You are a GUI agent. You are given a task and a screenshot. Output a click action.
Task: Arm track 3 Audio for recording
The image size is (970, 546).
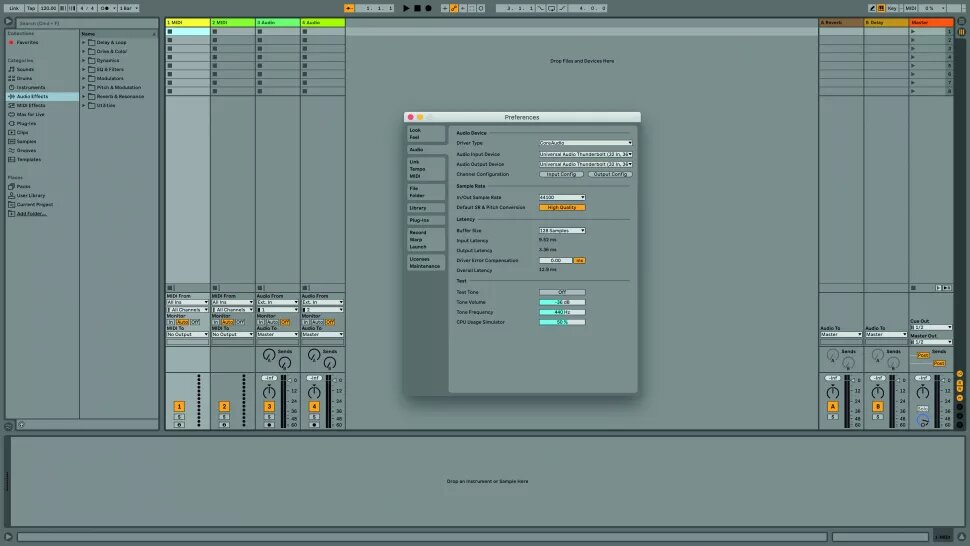pos(269,424)
